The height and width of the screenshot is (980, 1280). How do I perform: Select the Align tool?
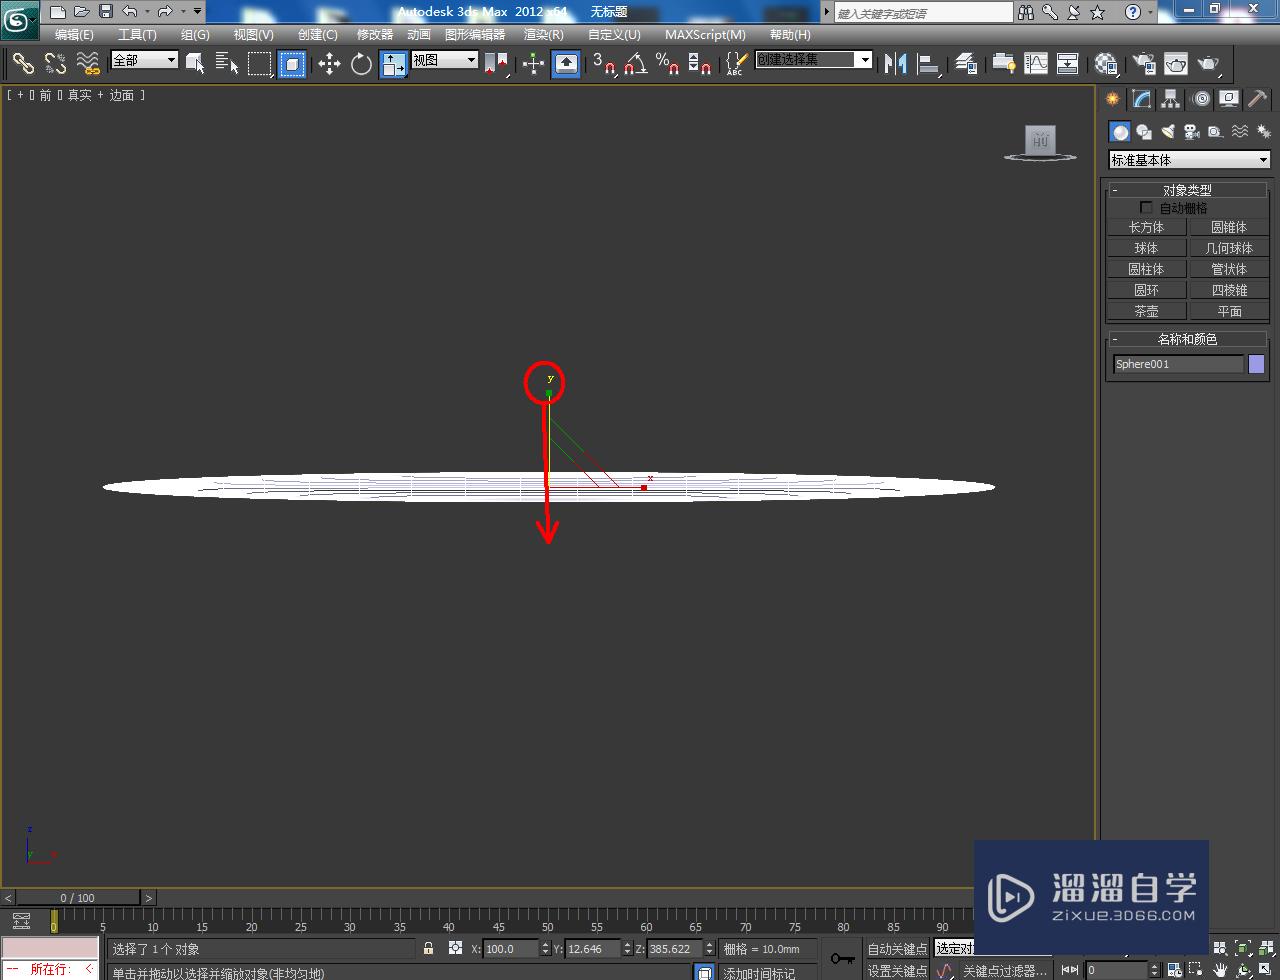point(930,64)
